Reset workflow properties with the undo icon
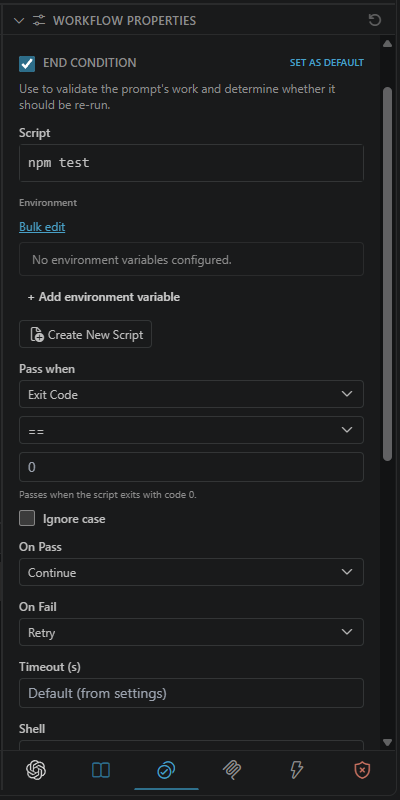 [x=374, y=20]
